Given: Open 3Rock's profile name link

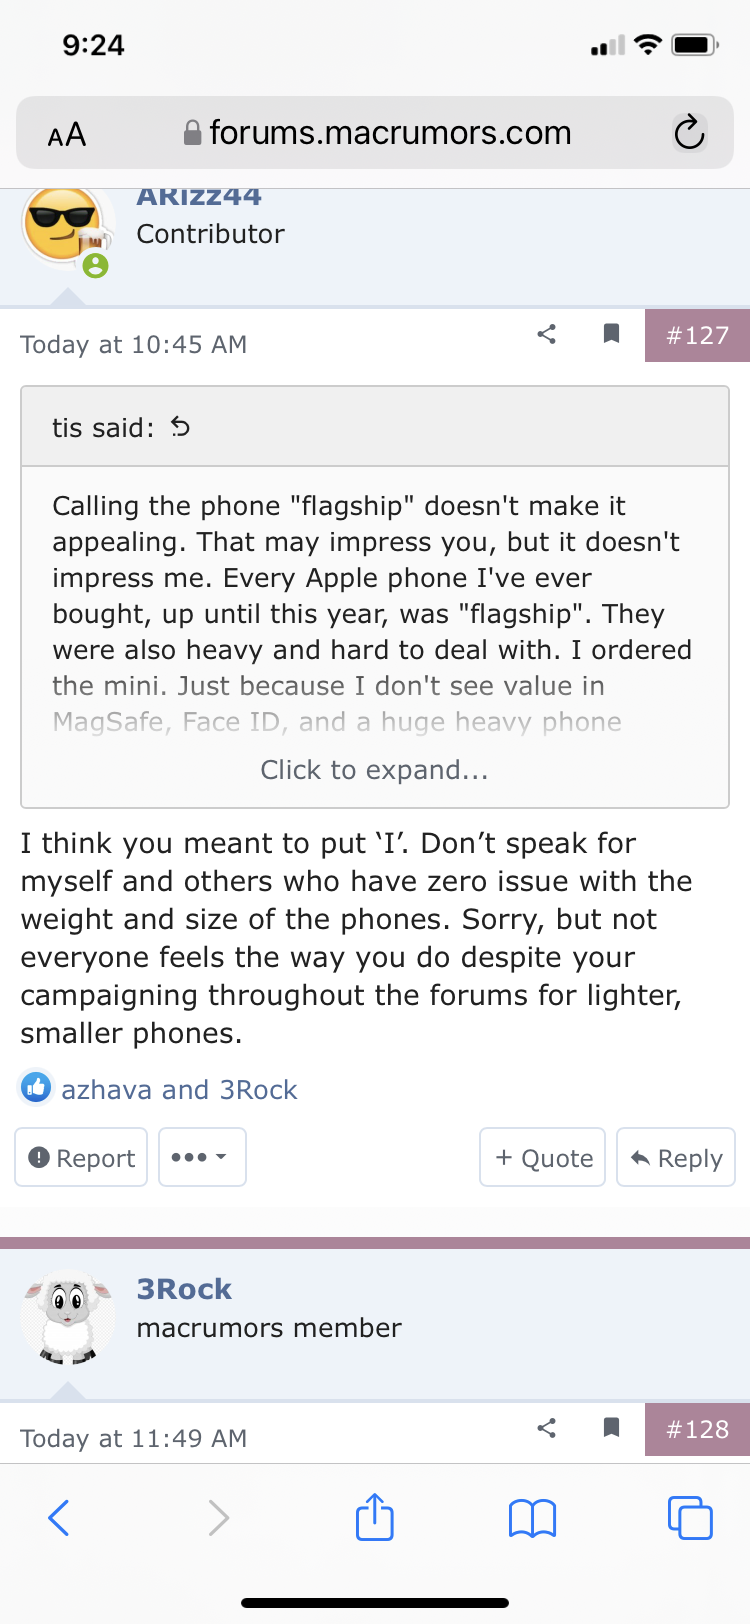Looking at the screenshot, I should 184,1289.
